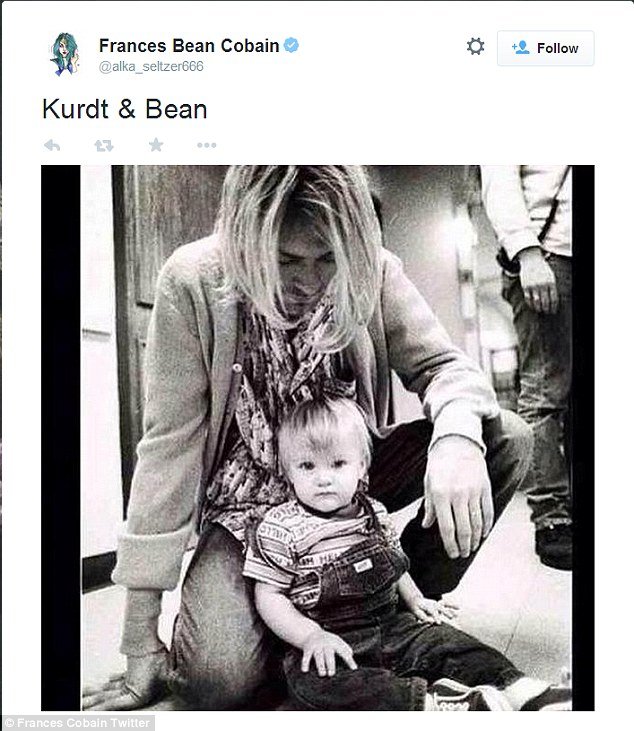Click the long blond hair of the crouching adult

[x=300, y=230]
